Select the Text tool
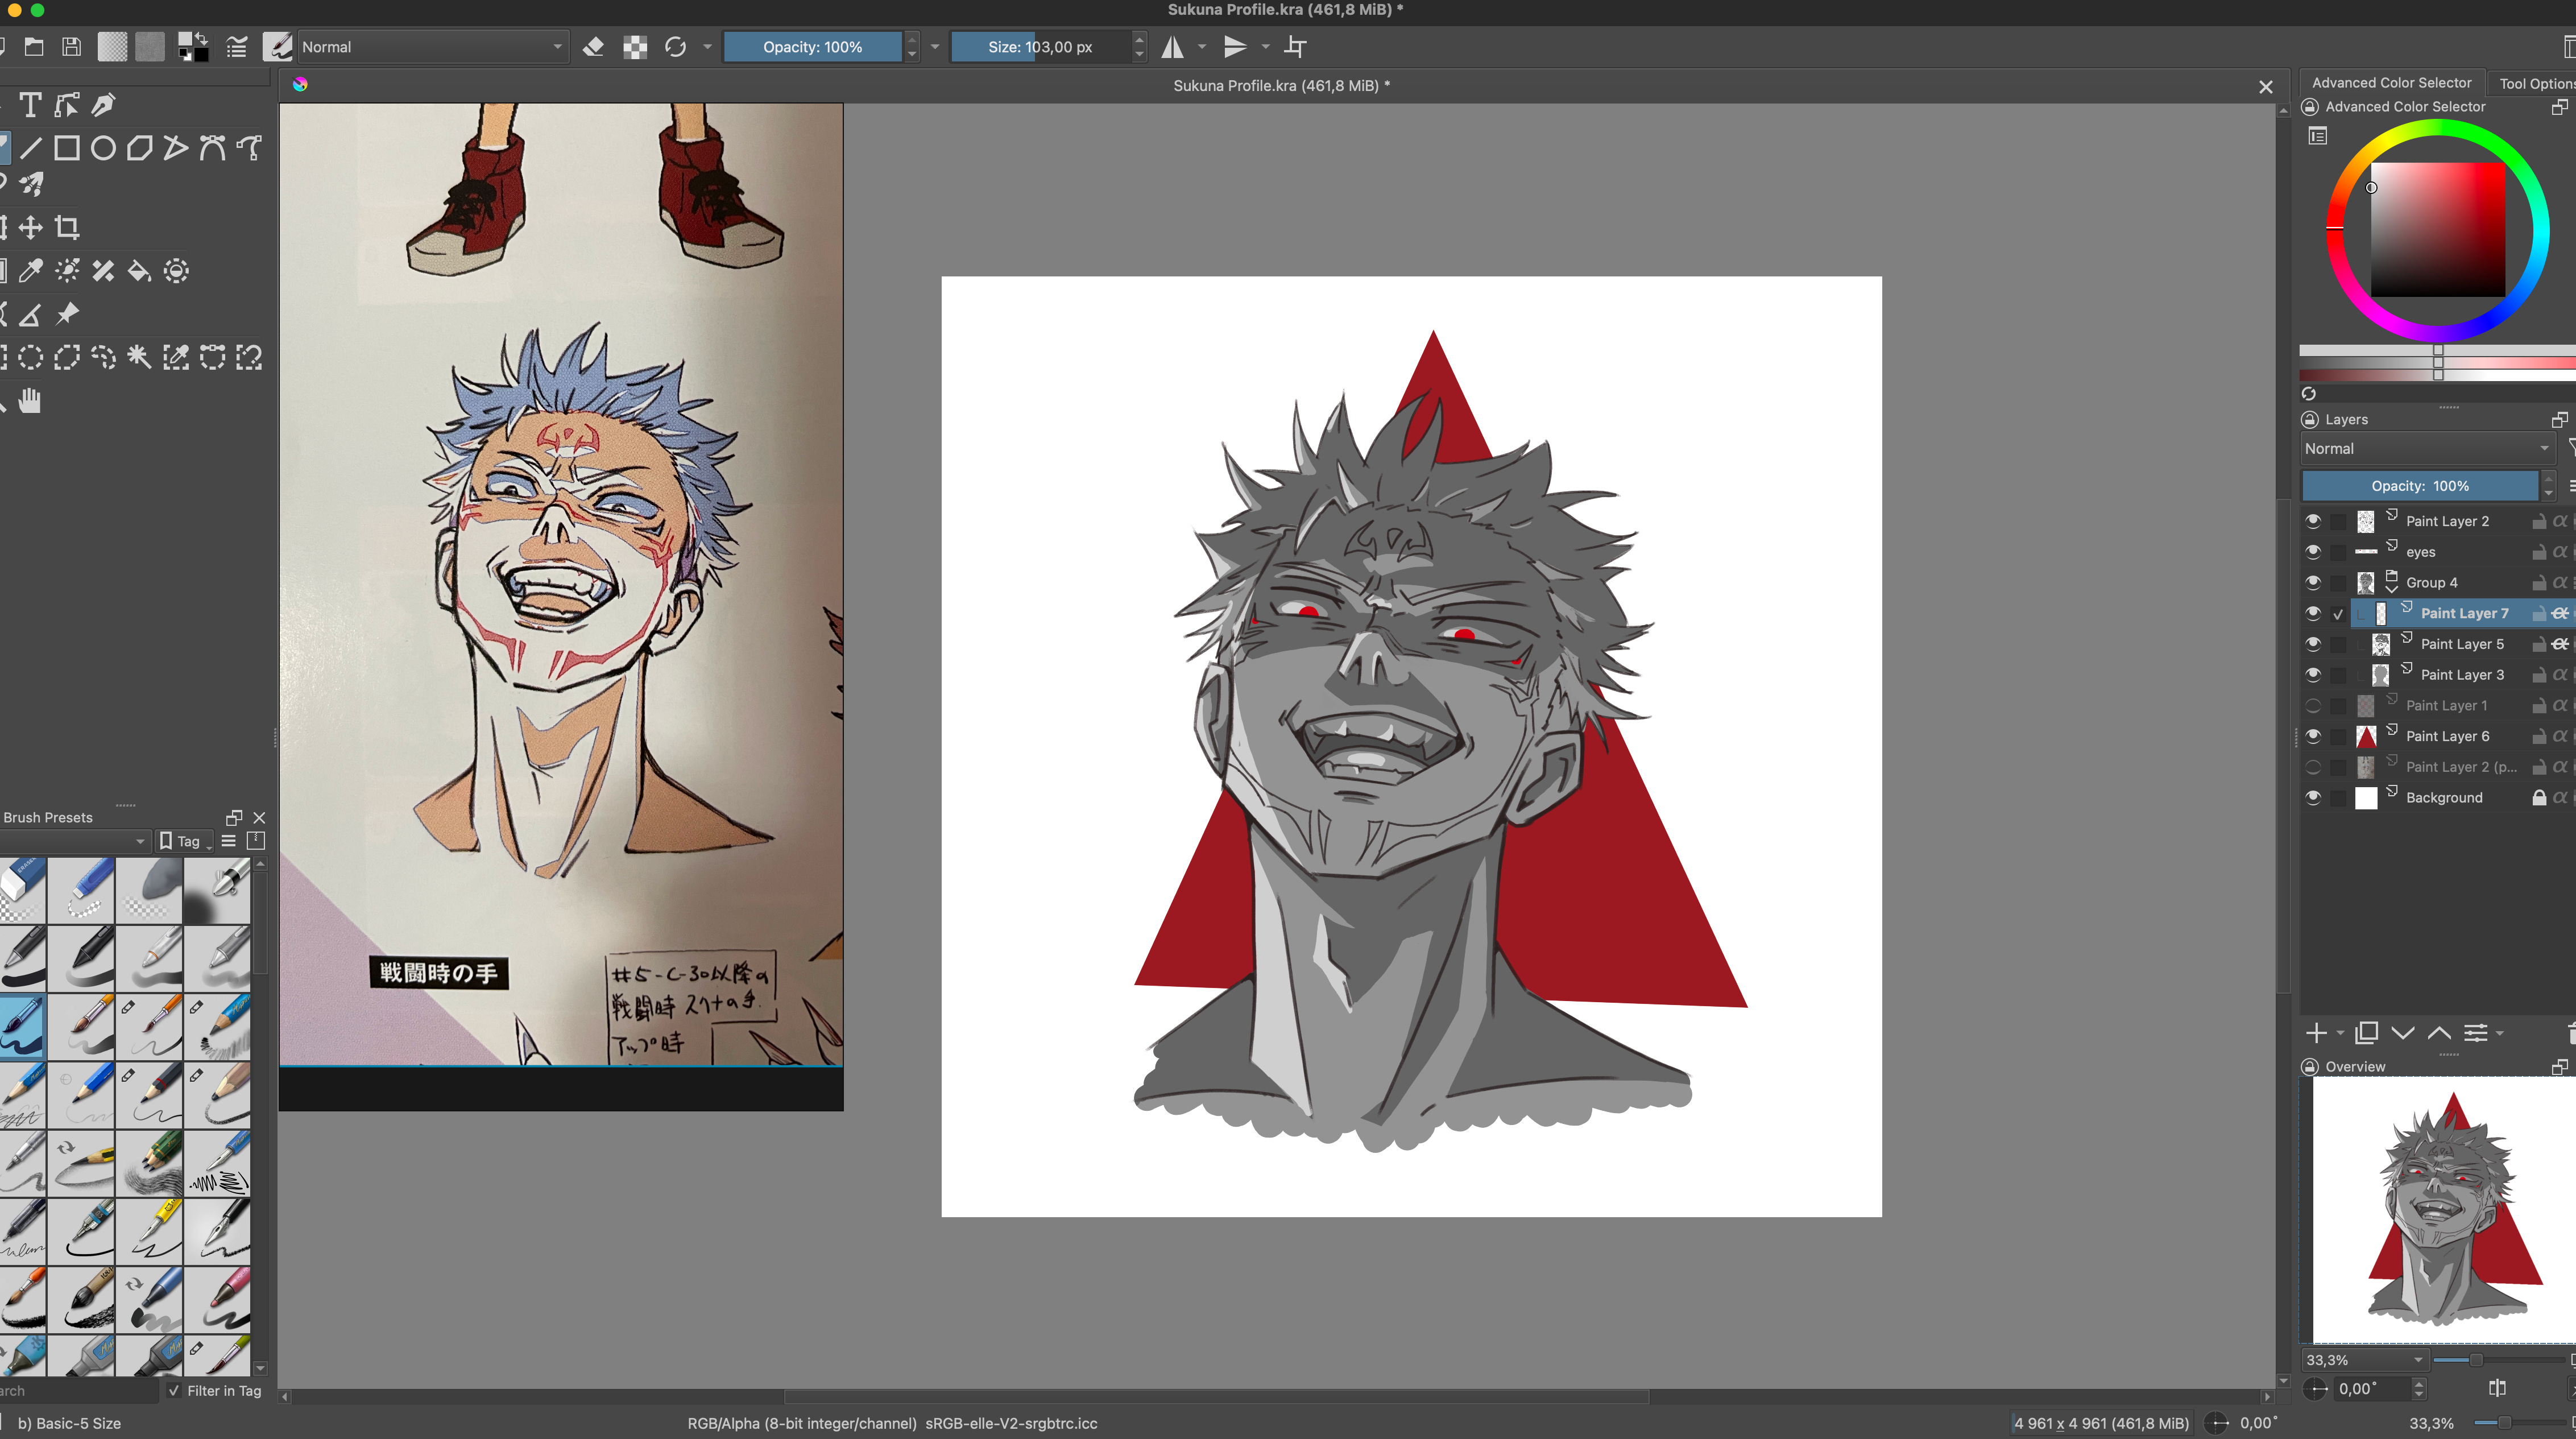The width and height of the screenshot is (2576, 1439). point(30,105)
